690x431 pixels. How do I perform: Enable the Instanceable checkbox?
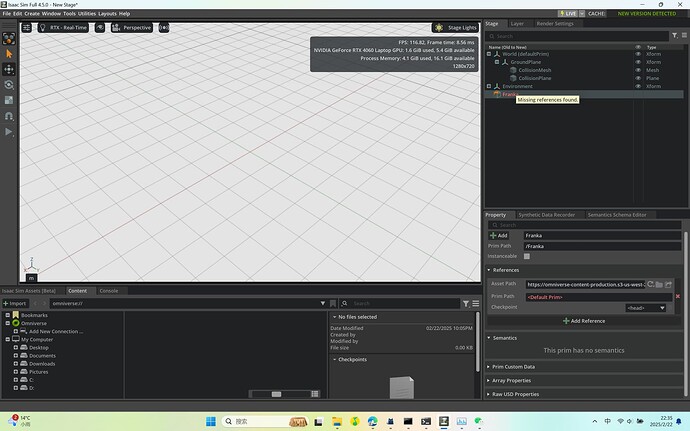tap(527, 256)
